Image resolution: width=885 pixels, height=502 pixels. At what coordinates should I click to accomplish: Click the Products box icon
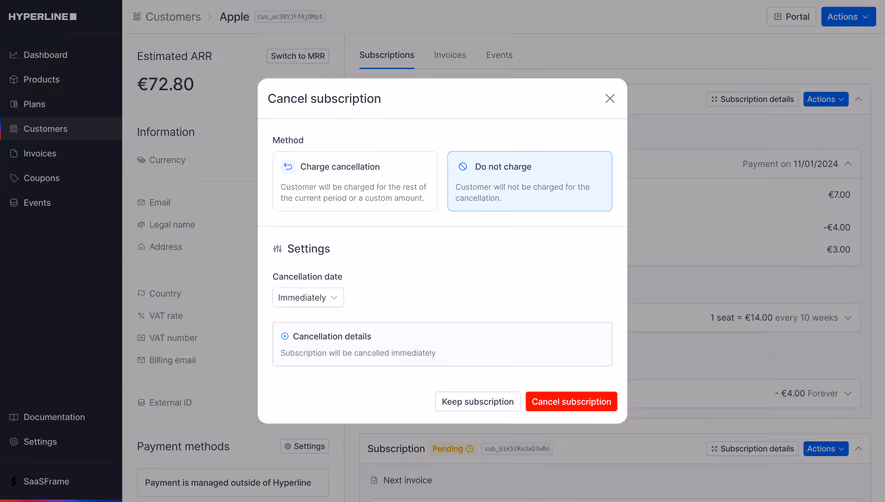click(x=14, y=80)
